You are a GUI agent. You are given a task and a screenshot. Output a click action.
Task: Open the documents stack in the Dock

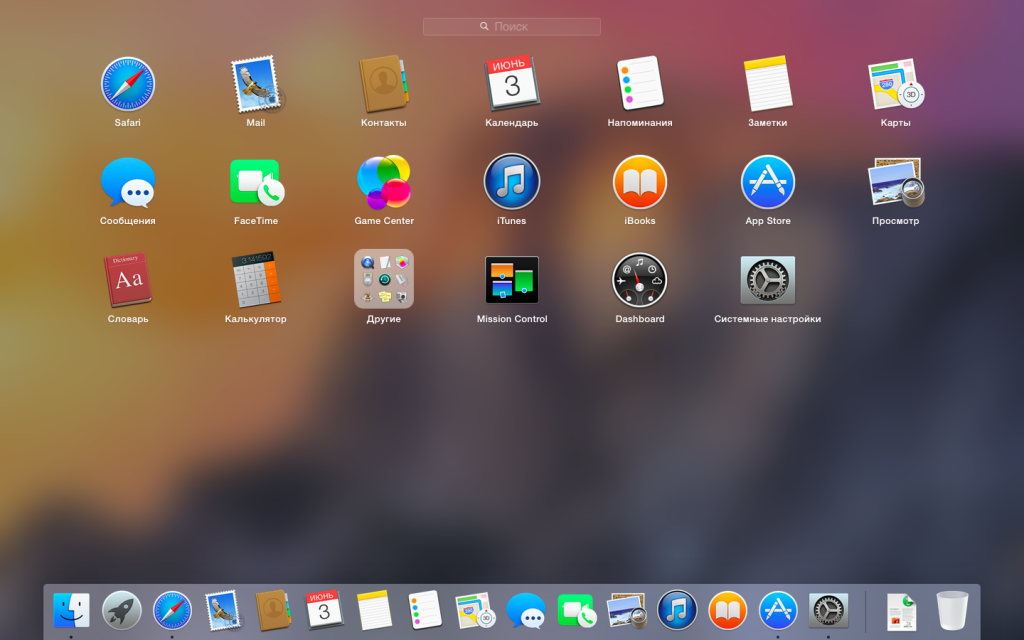pos(901,612)
